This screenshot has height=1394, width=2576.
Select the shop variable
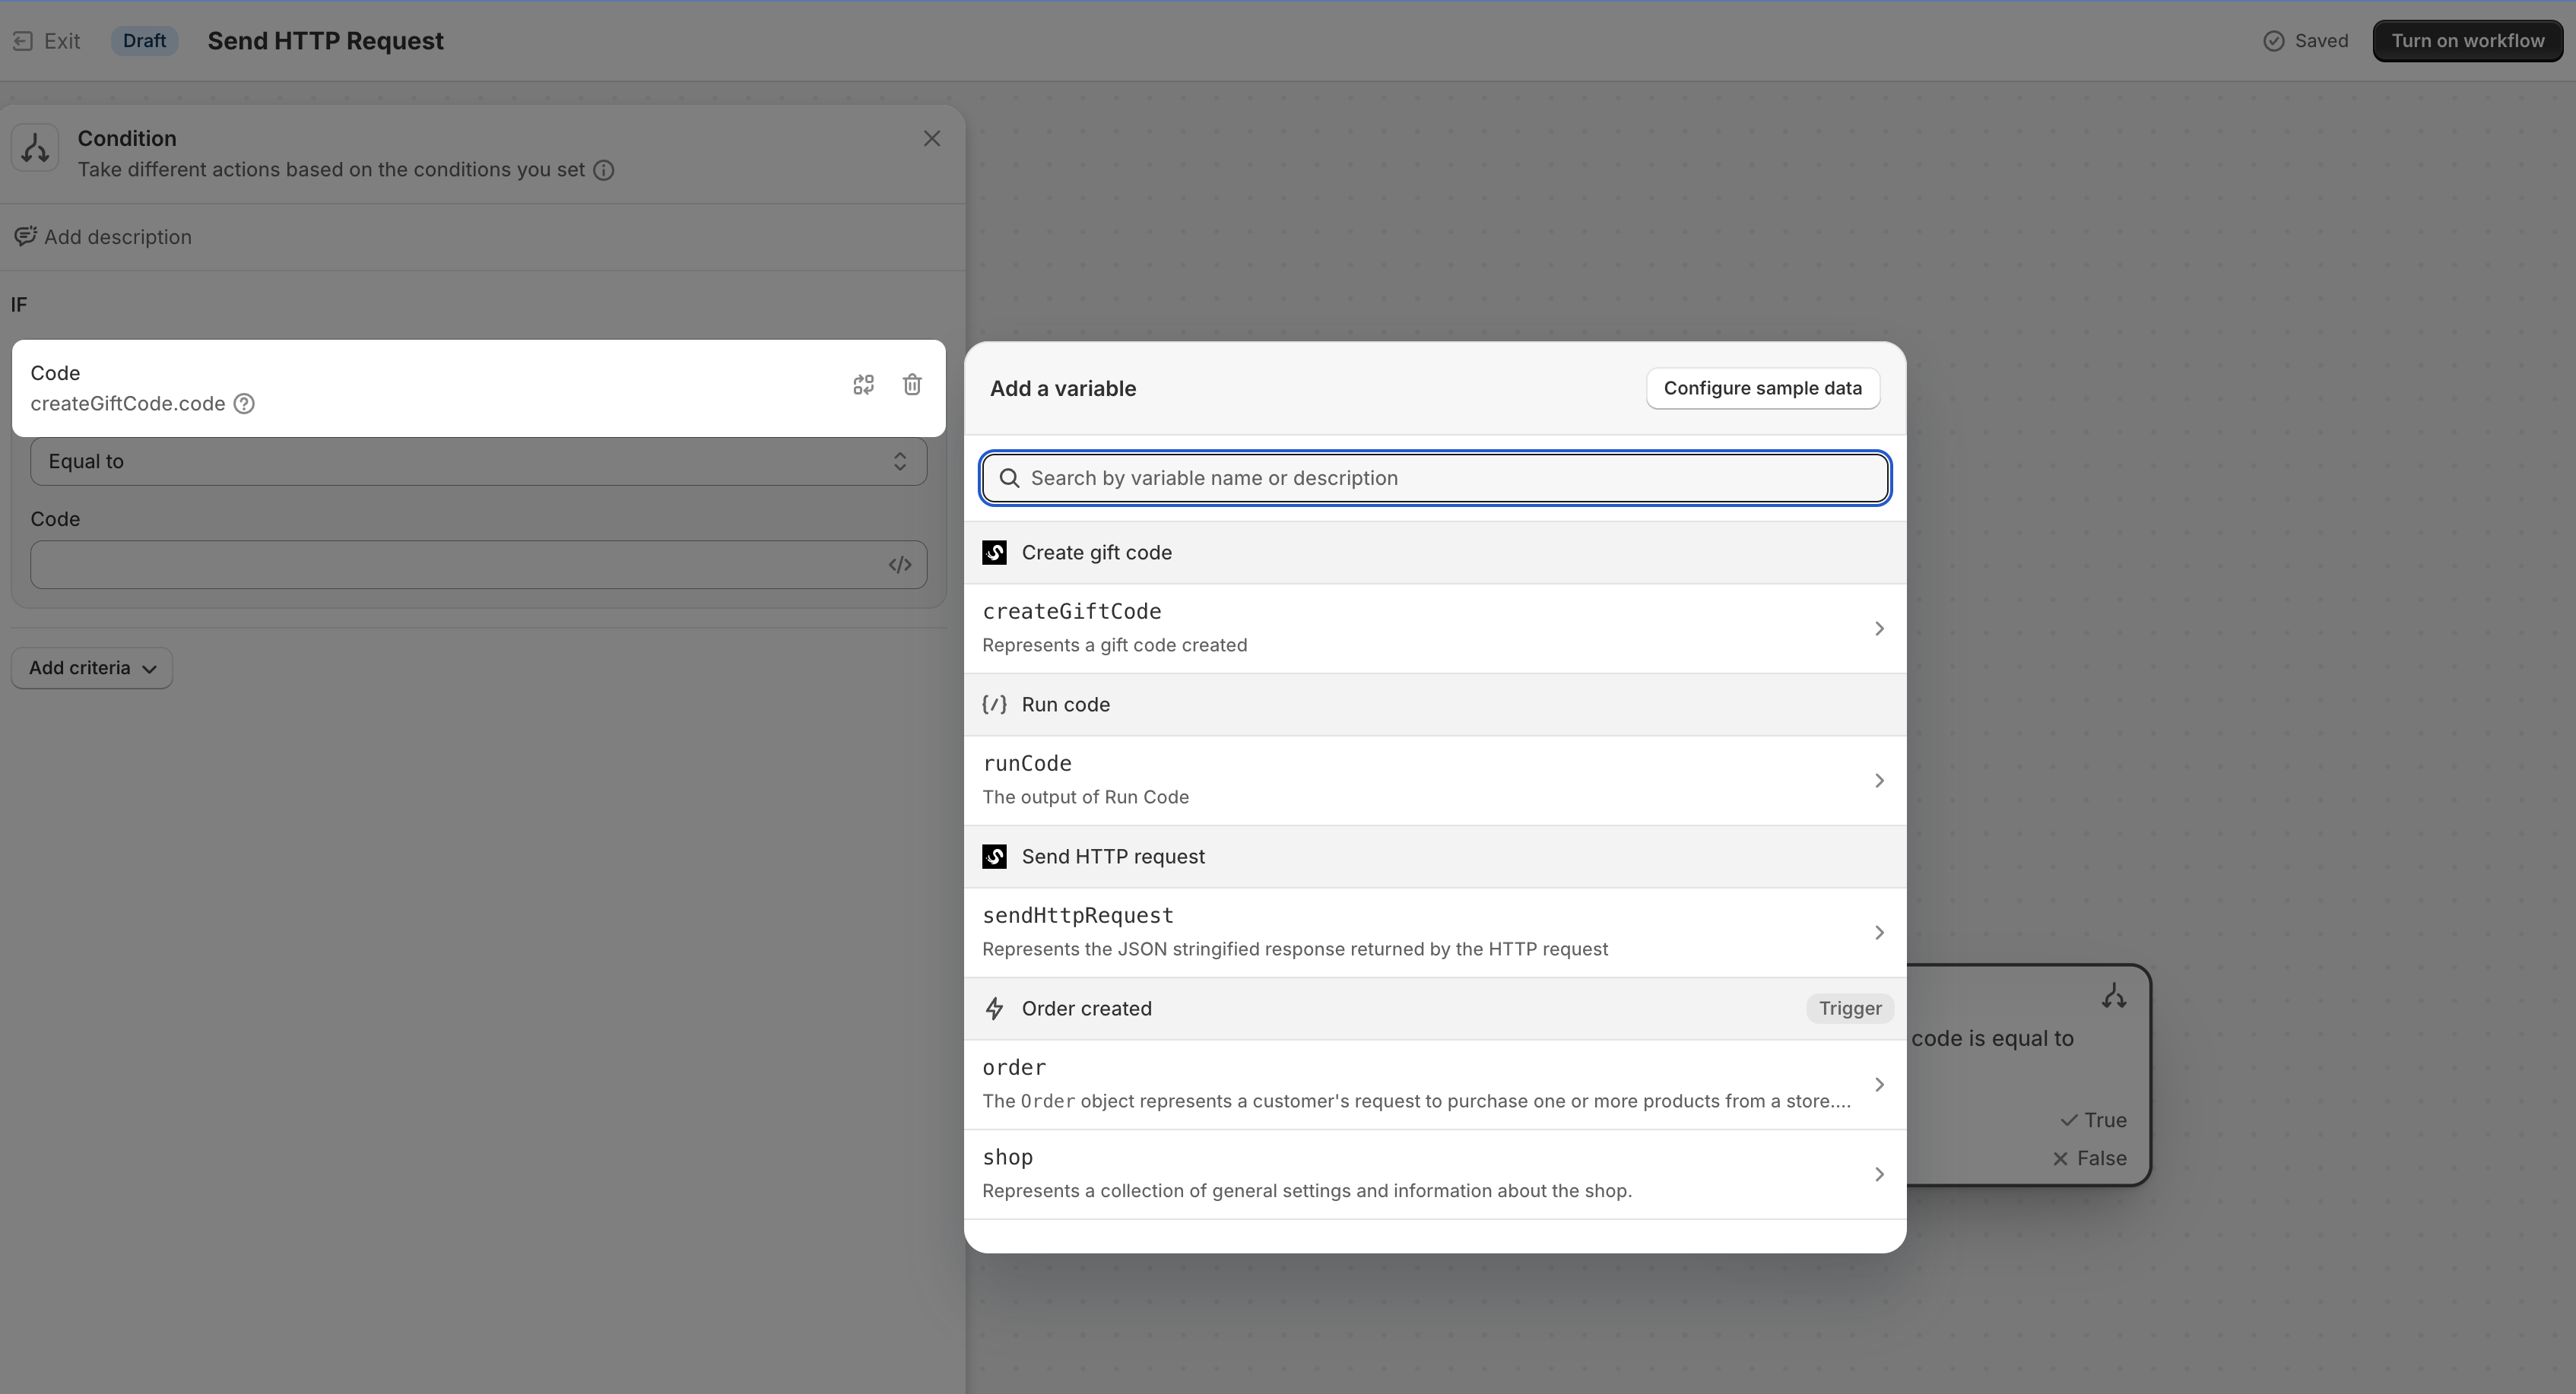click(1433, 1174)
